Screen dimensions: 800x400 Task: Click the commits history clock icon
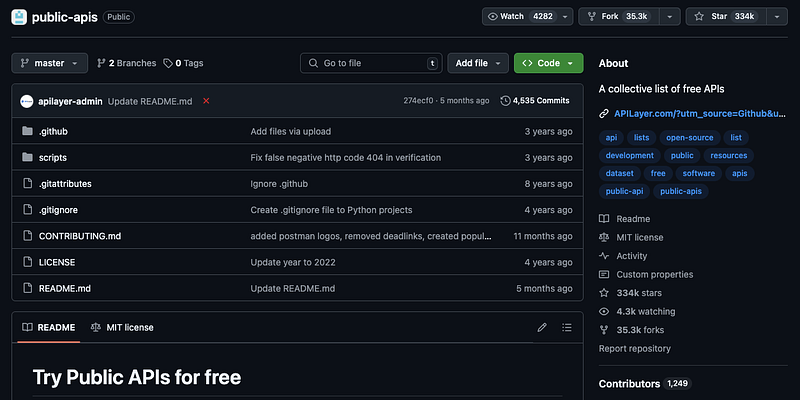(x=505, y=101)
